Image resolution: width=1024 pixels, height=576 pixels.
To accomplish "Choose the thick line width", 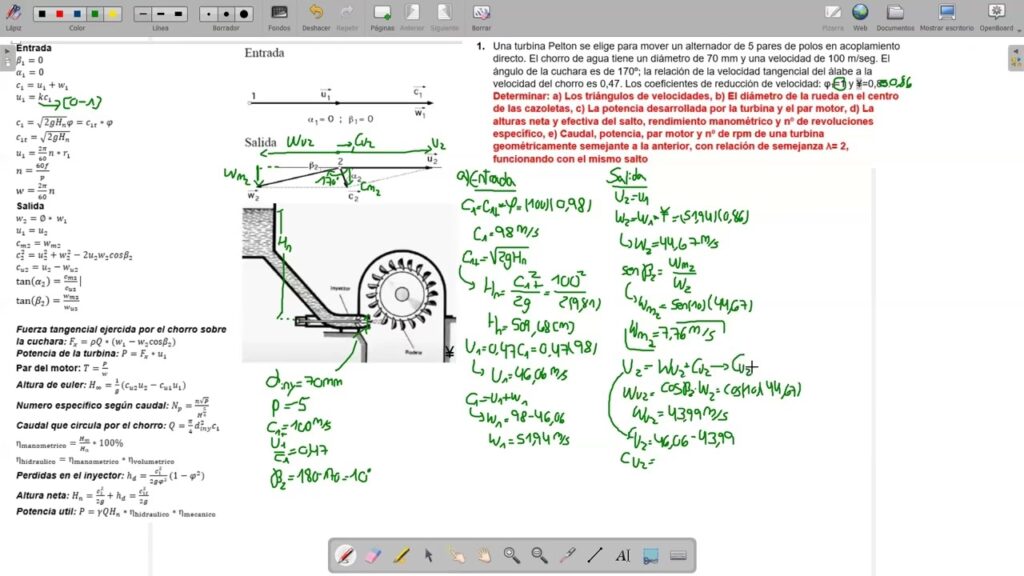I will [177, 14].
